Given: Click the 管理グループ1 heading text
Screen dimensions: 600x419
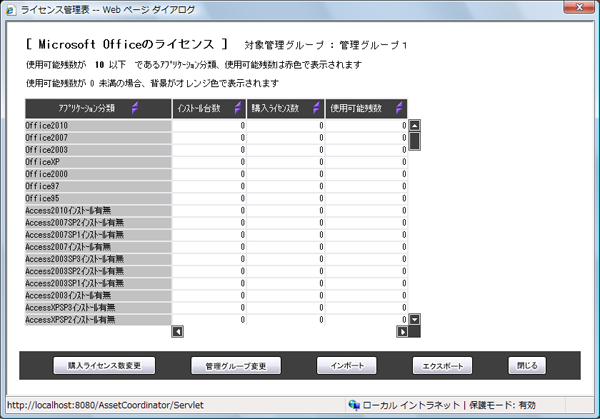Looking at the screenshot, I should click(373, 46).
